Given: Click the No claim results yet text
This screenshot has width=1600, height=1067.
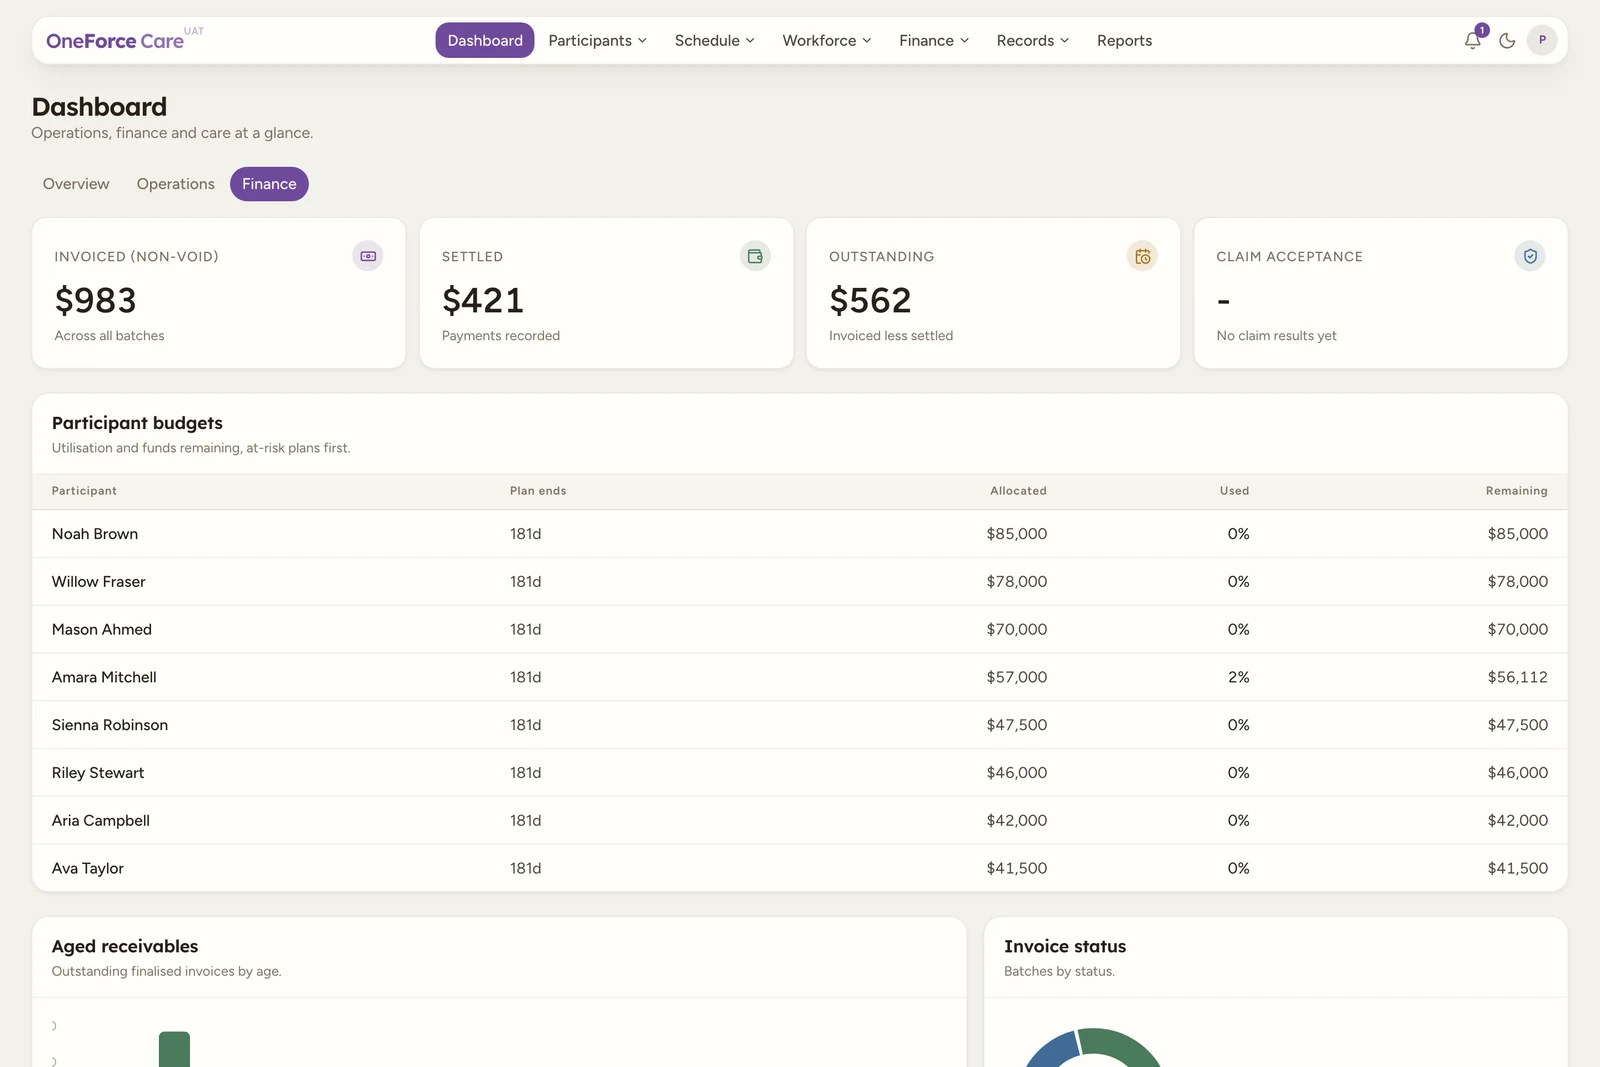Looking at the screenshot, I should click(1276, 336).
